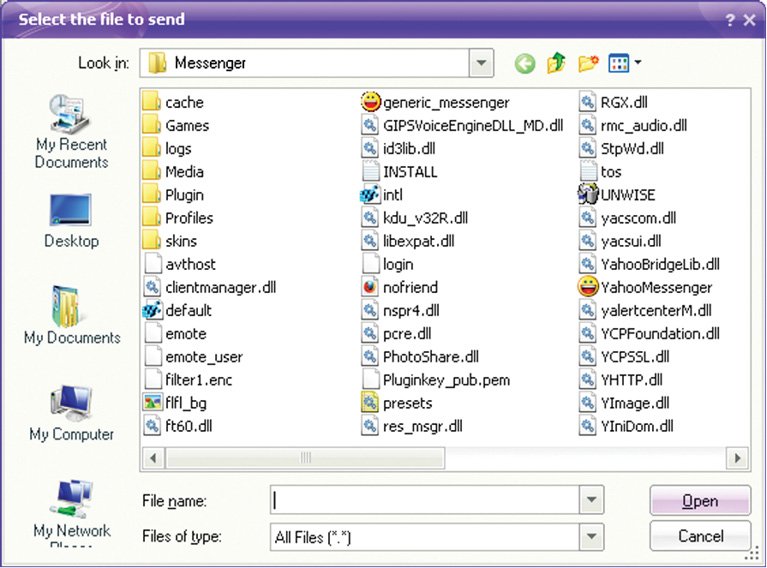
Task: Select RGX.dll file
Action: pyautogui.click(x=614, y=102)
